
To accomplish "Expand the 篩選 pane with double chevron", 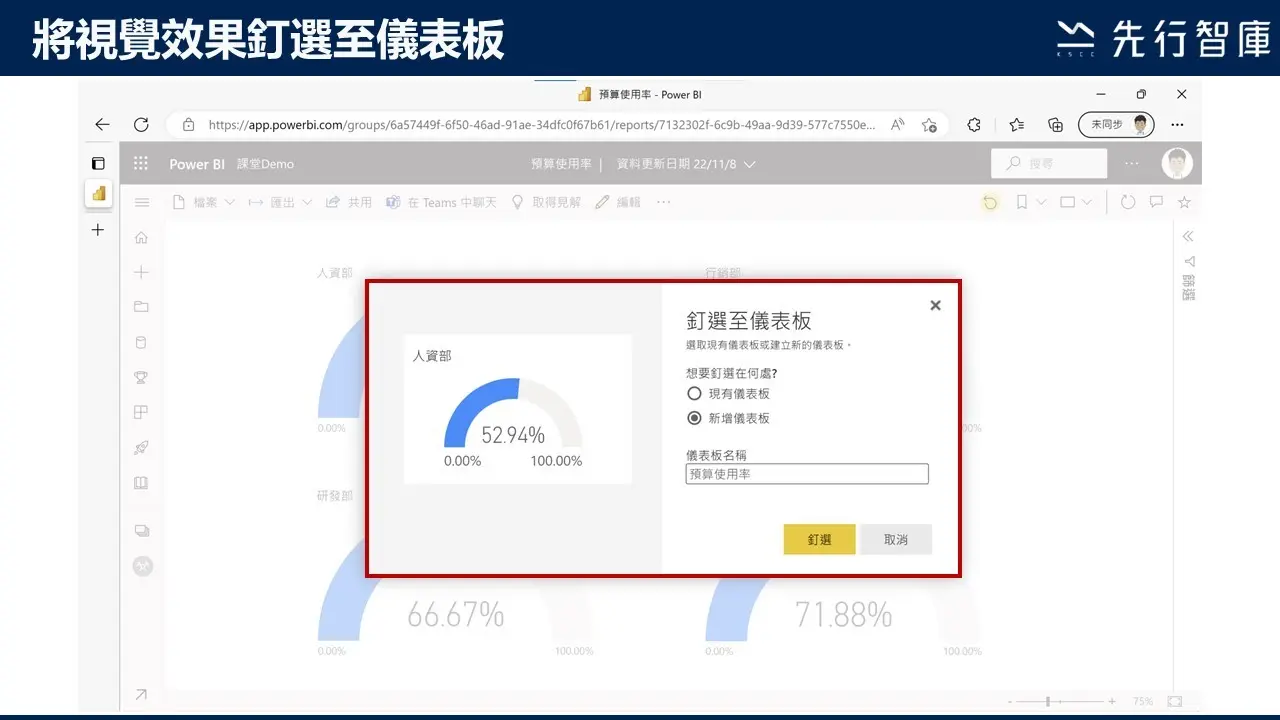I will click(1188, 237).
